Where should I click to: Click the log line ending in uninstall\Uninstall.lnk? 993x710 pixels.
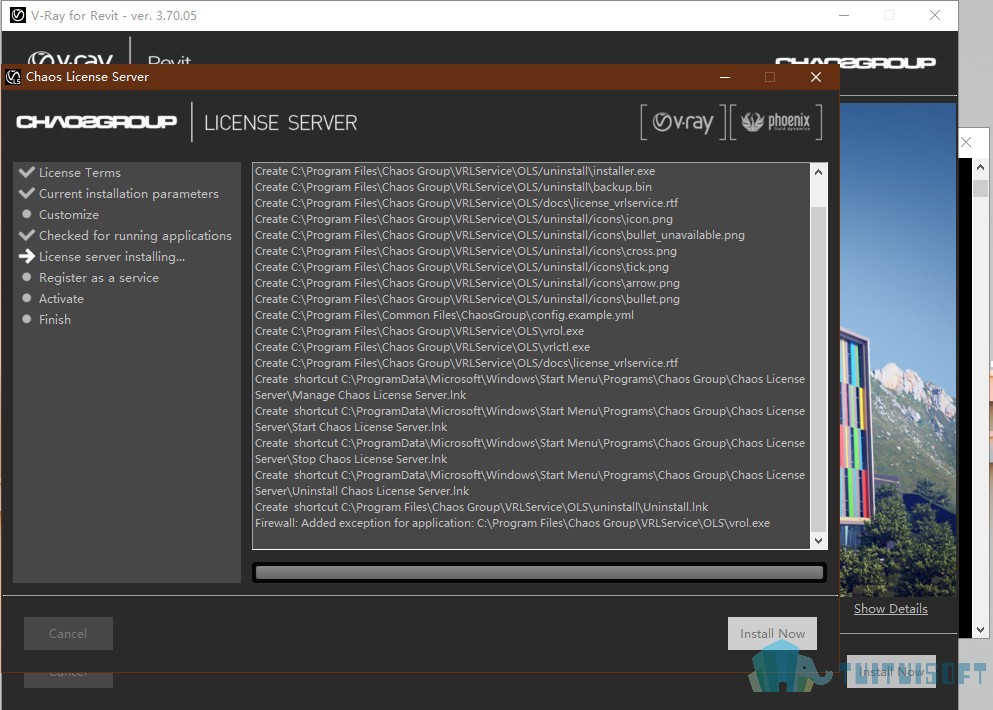coord(481,507)
